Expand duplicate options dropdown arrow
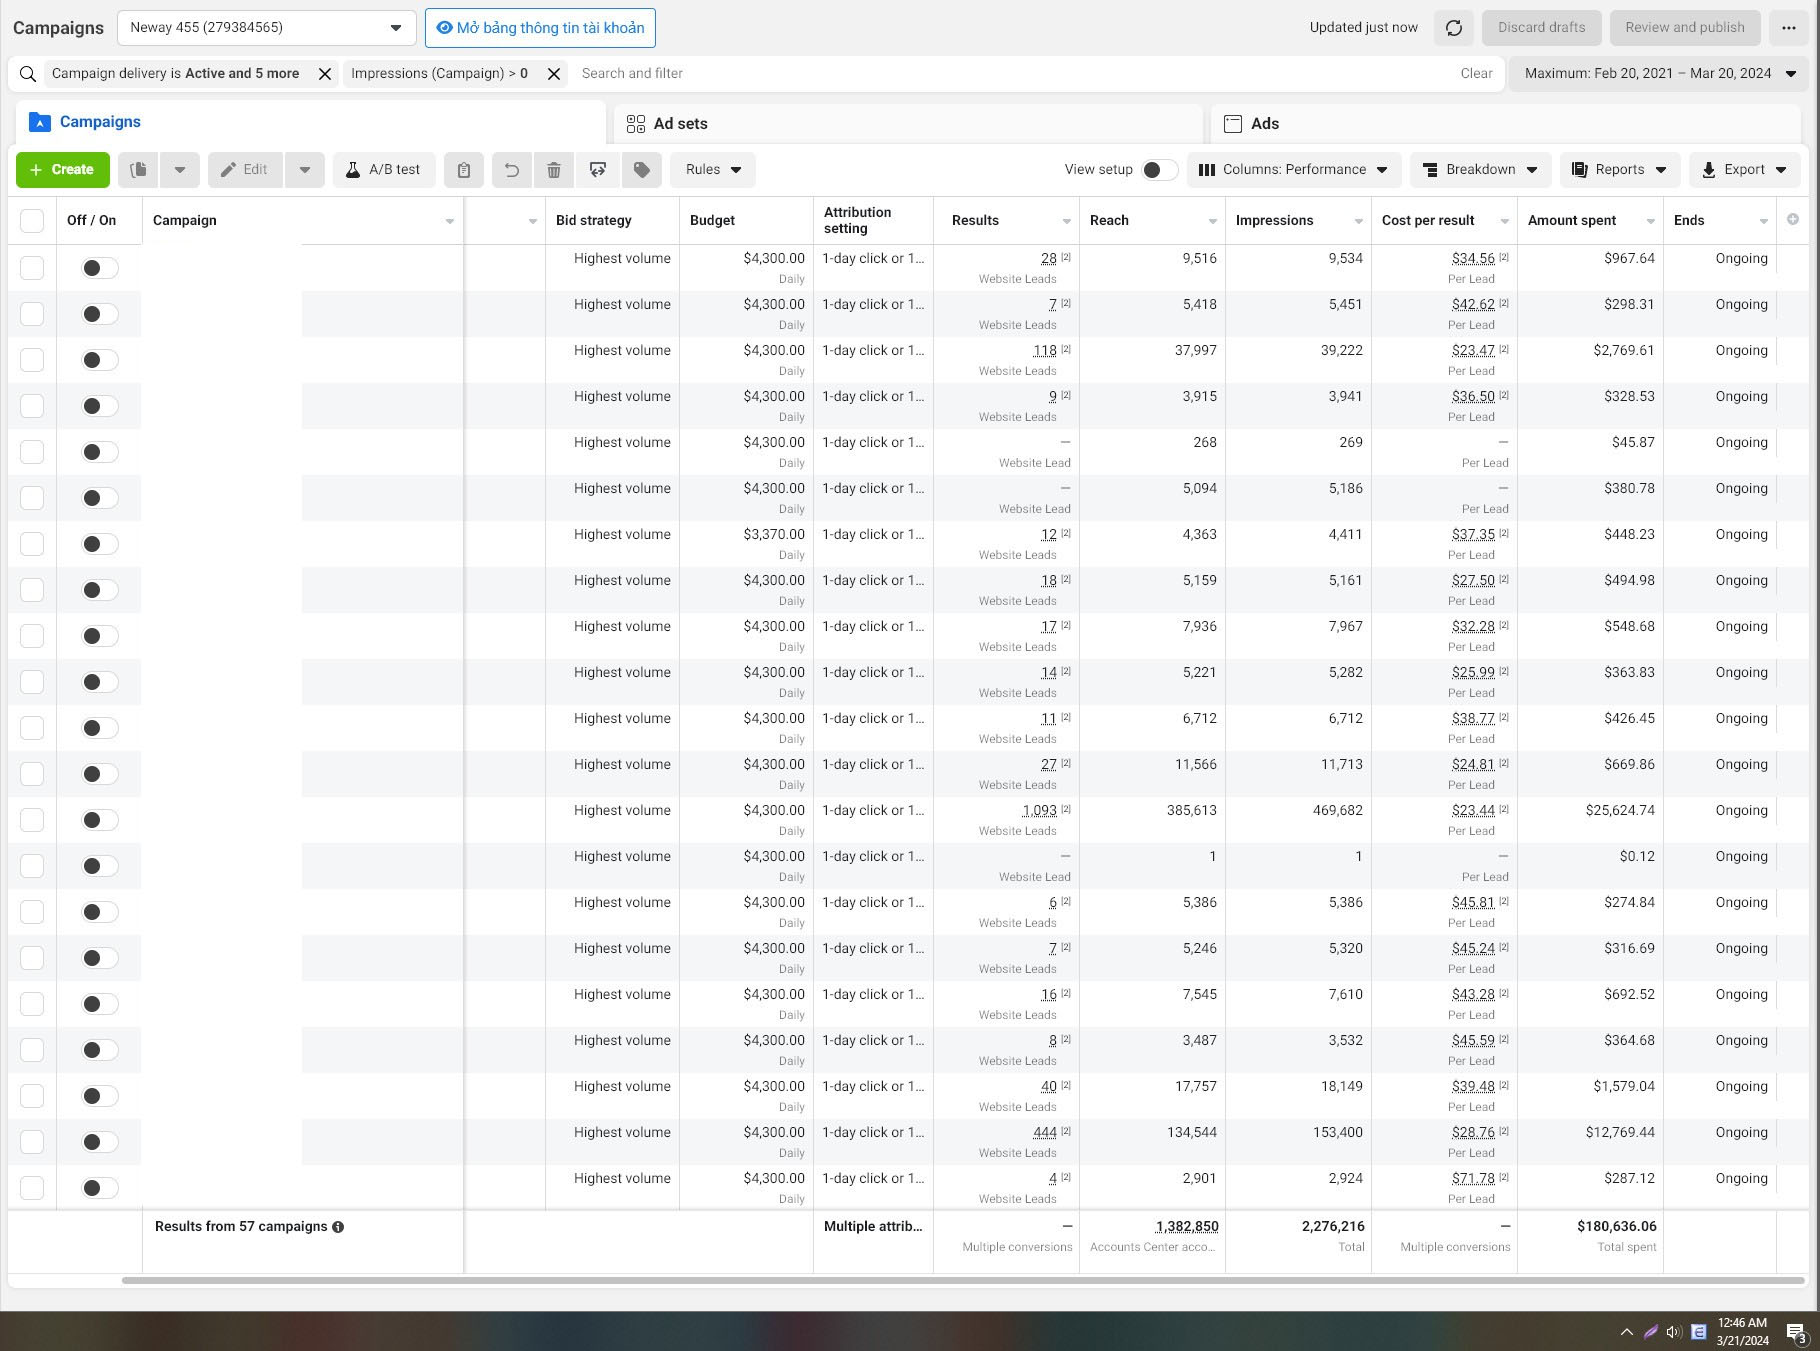The width and height of the screenshot is (1820, 1351). (x=180, y=170)
